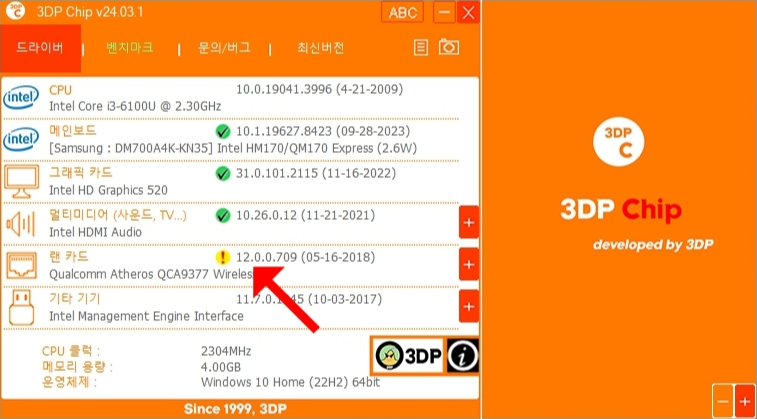Click green check next to 10.26.0.12
The width and height of the screenshot is (757, 419).
pos(223,215)
